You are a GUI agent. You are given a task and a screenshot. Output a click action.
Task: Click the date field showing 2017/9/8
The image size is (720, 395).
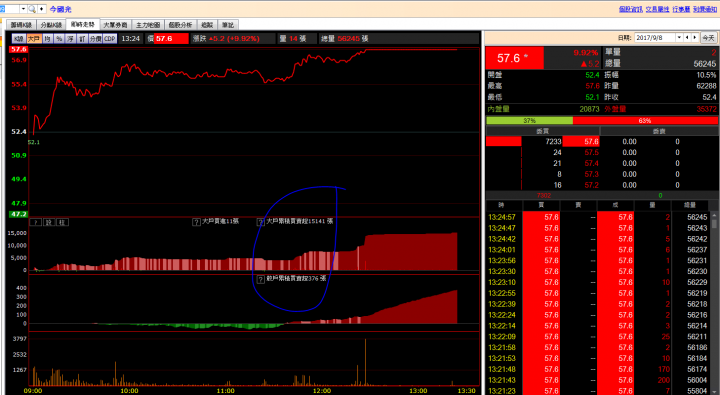[655, 38]
